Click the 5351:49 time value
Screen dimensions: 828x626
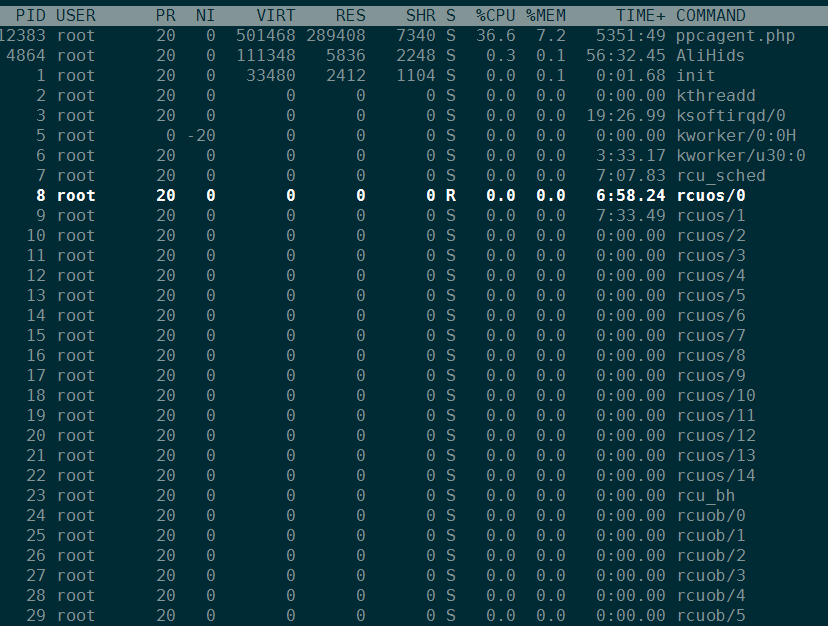(631, 35)
